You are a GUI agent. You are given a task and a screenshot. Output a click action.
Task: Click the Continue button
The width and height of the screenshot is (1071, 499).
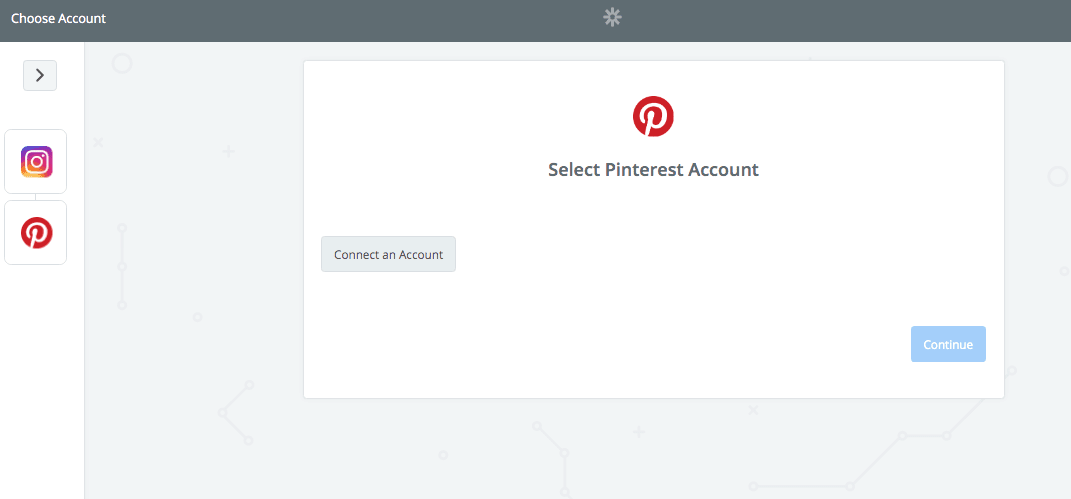coord(948,344)
